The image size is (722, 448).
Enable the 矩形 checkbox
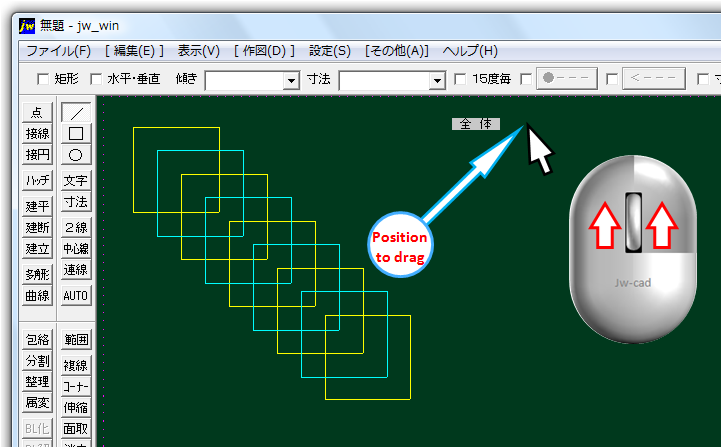tap(43, 79)
